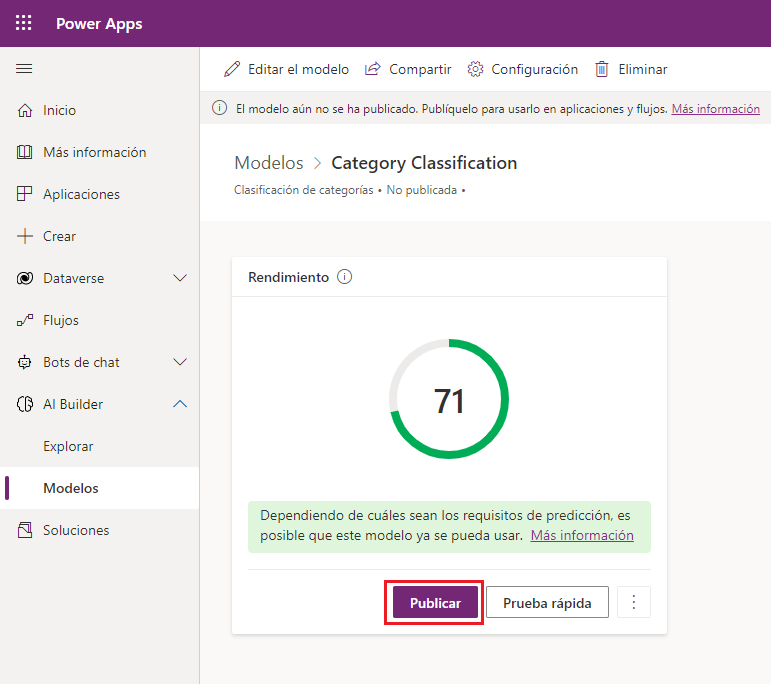The image size is (771, 684).
Task: Click the AI Builder brain icon
Action: (25, 404)
